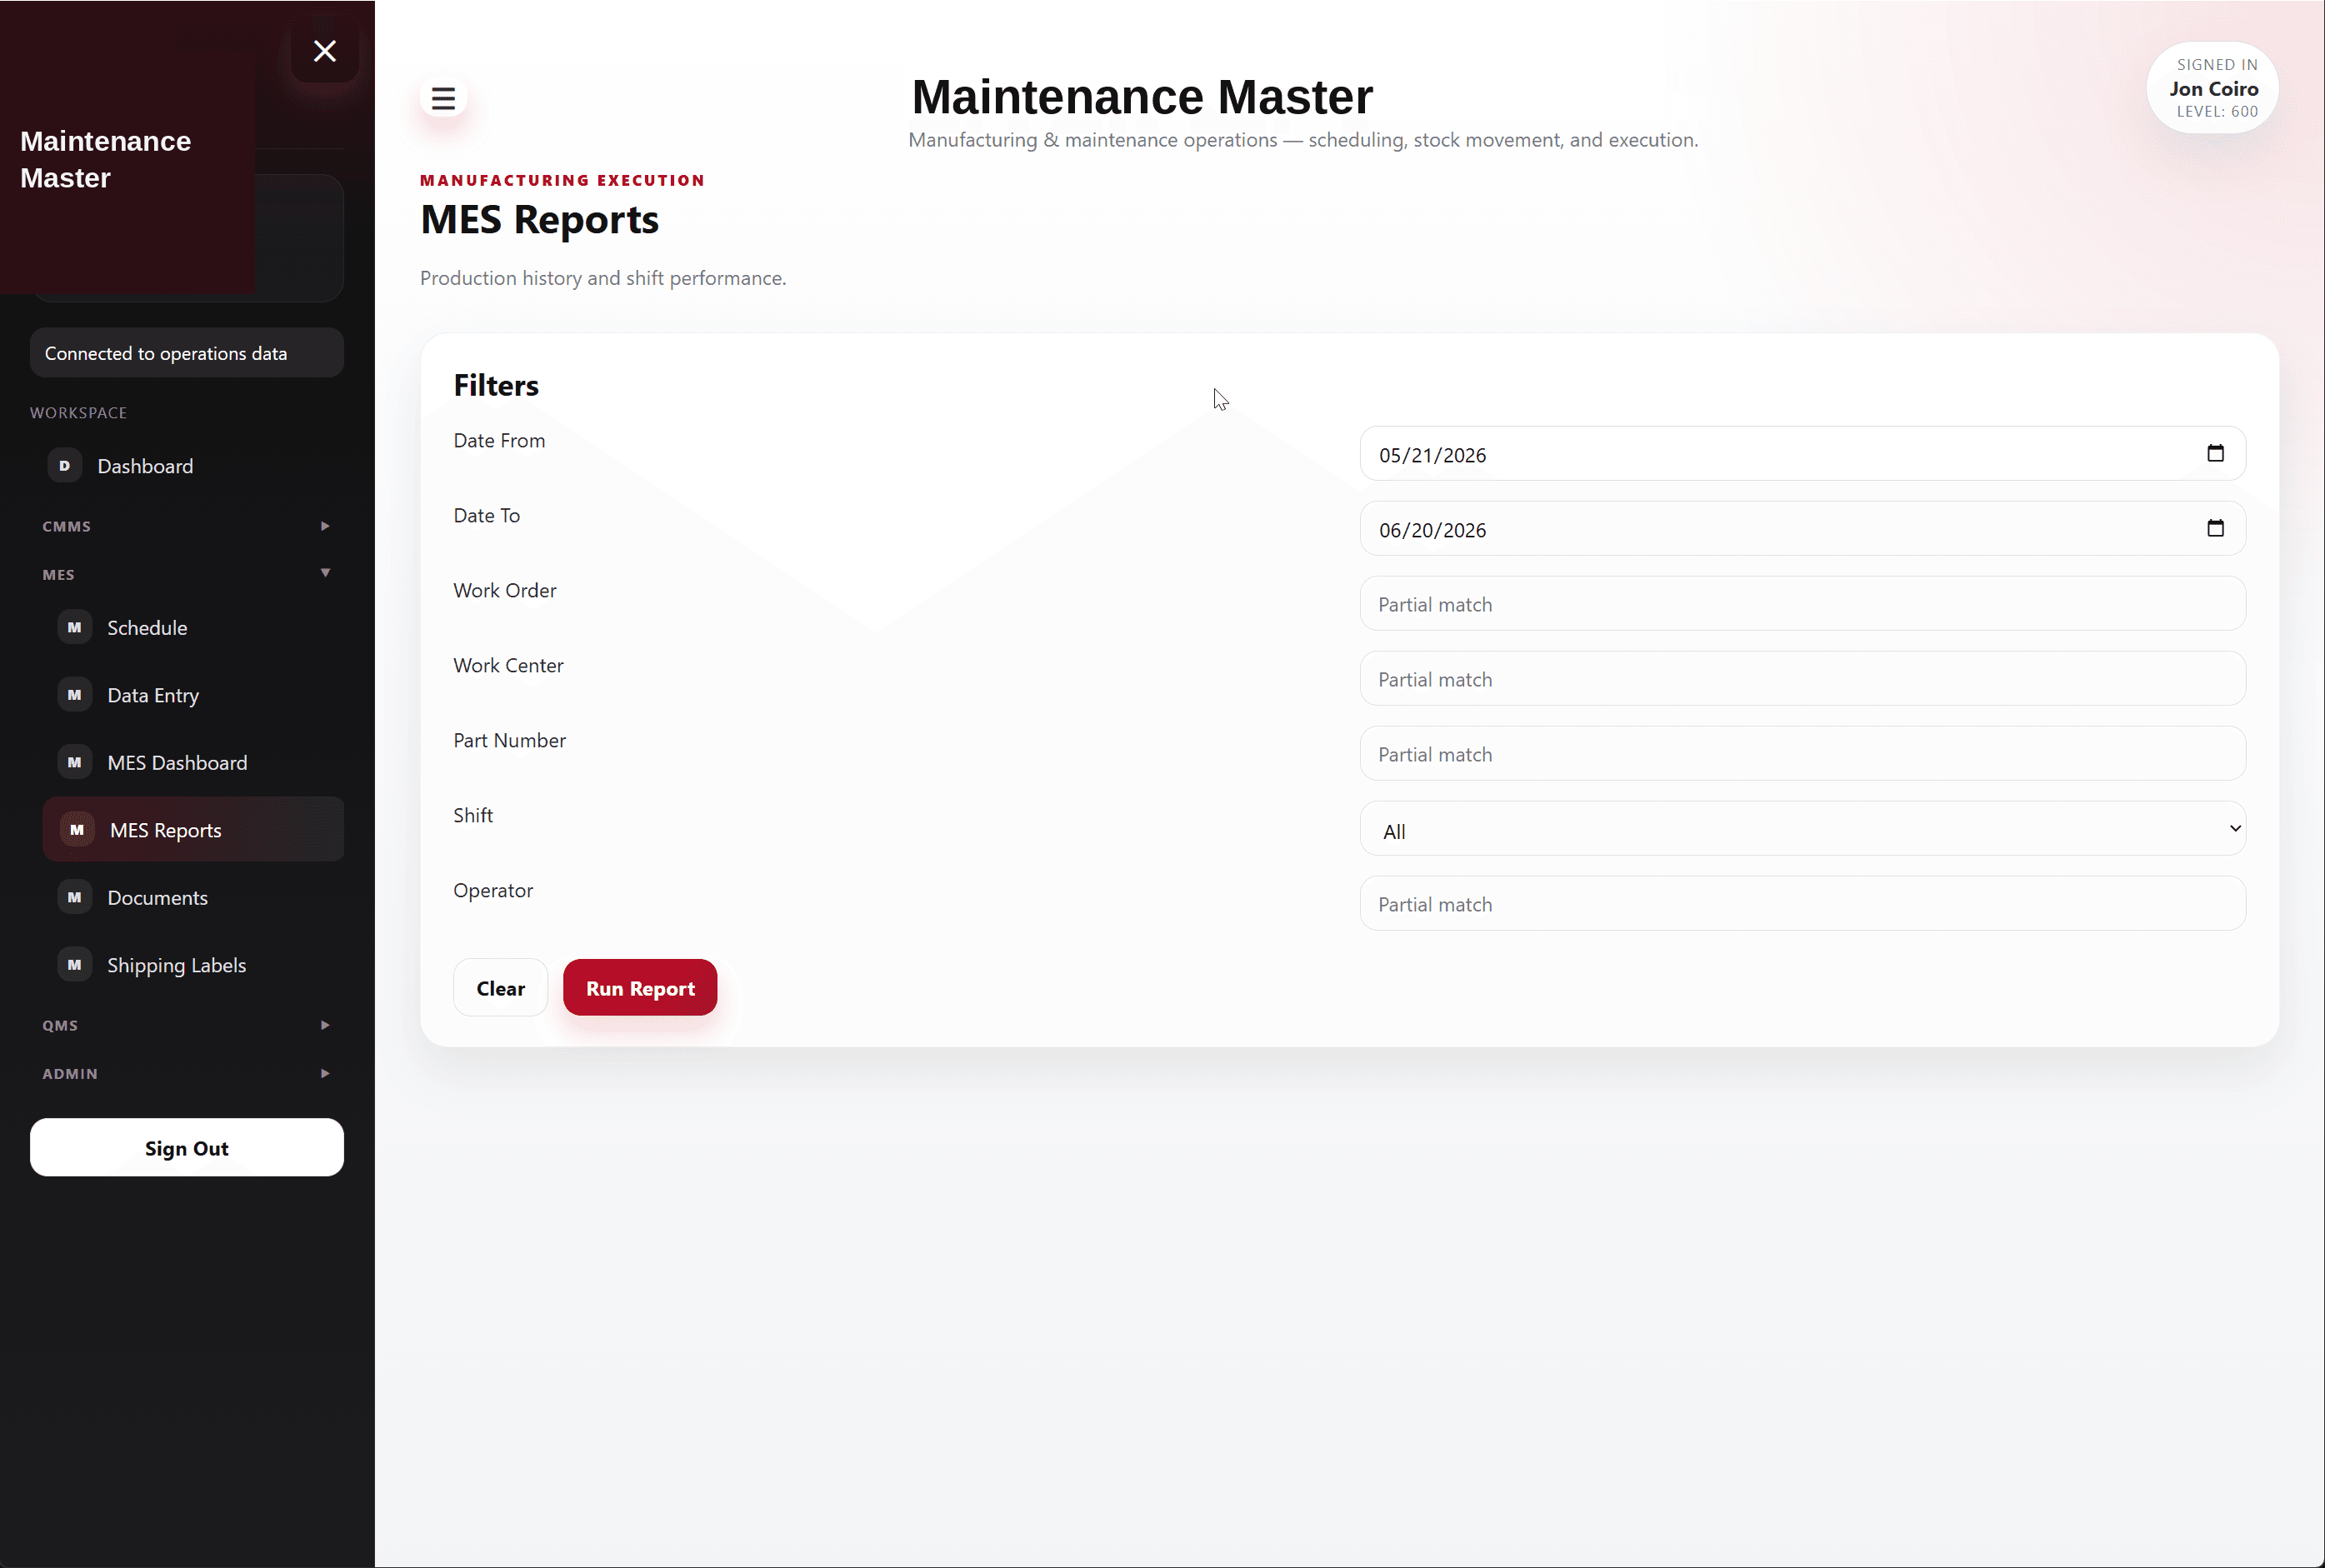Click the Date From field label
Image resolution: width=2325 pixels, height=1568 pixels.
(499, 440)
